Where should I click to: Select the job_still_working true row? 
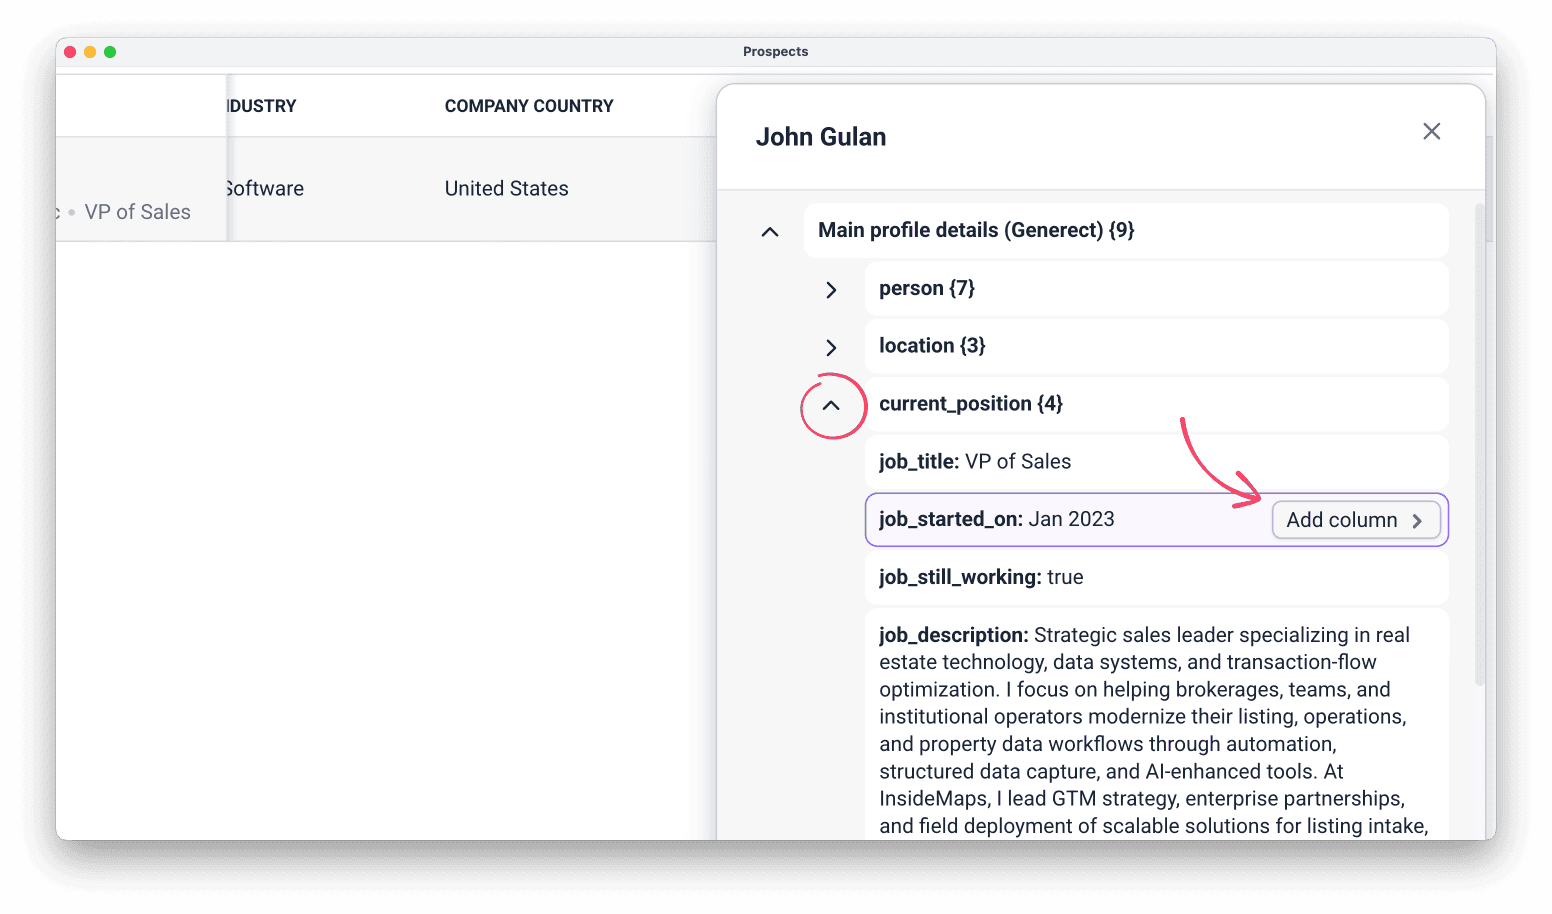(1156, 578)
